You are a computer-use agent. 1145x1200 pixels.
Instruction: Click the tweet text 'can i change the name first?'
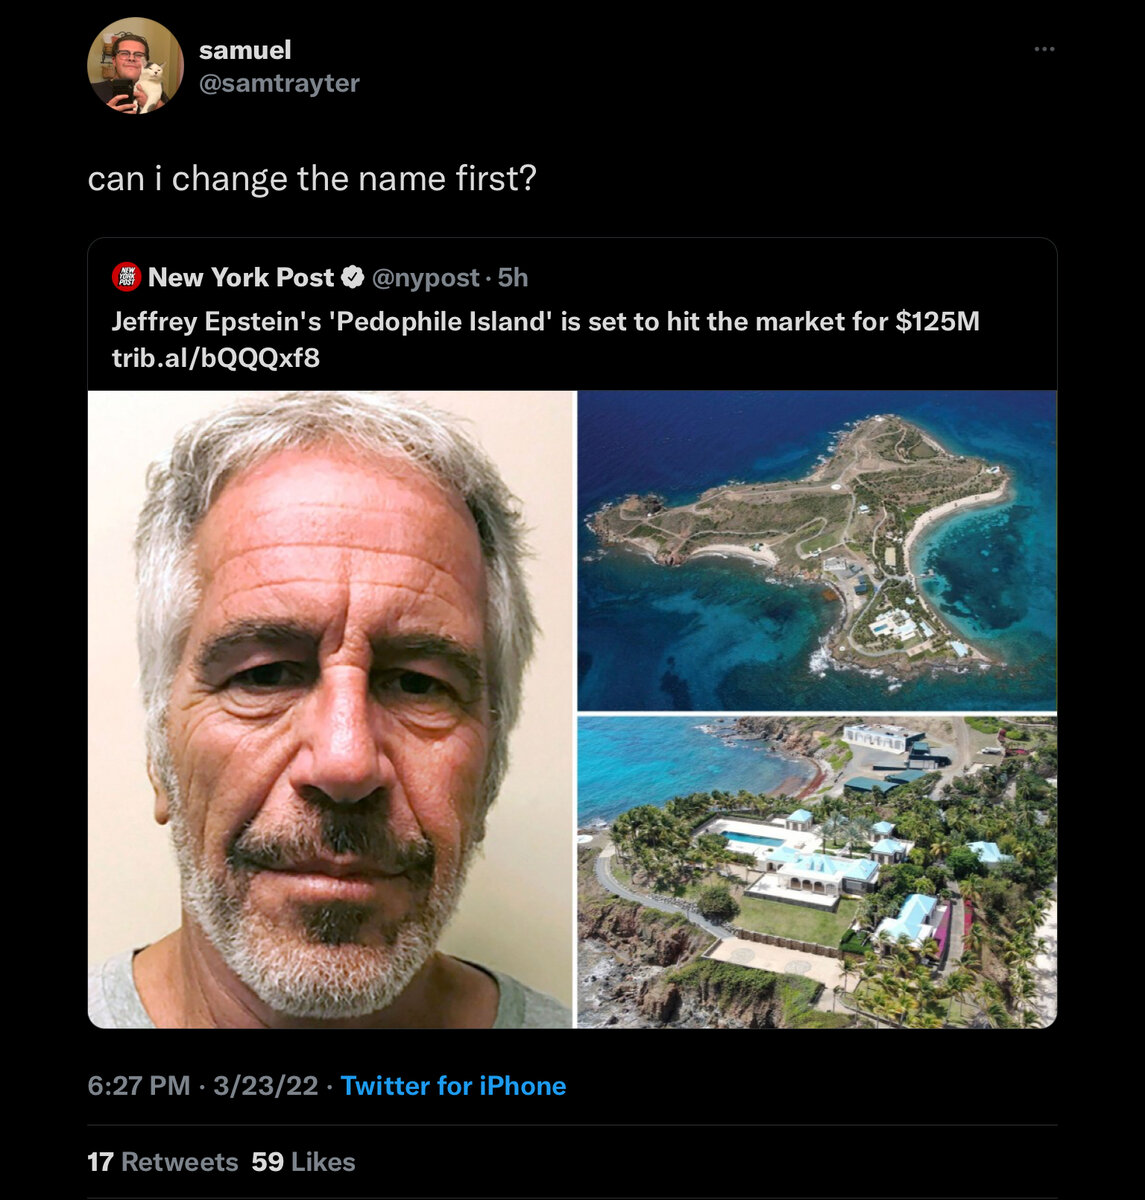point(312,178)
